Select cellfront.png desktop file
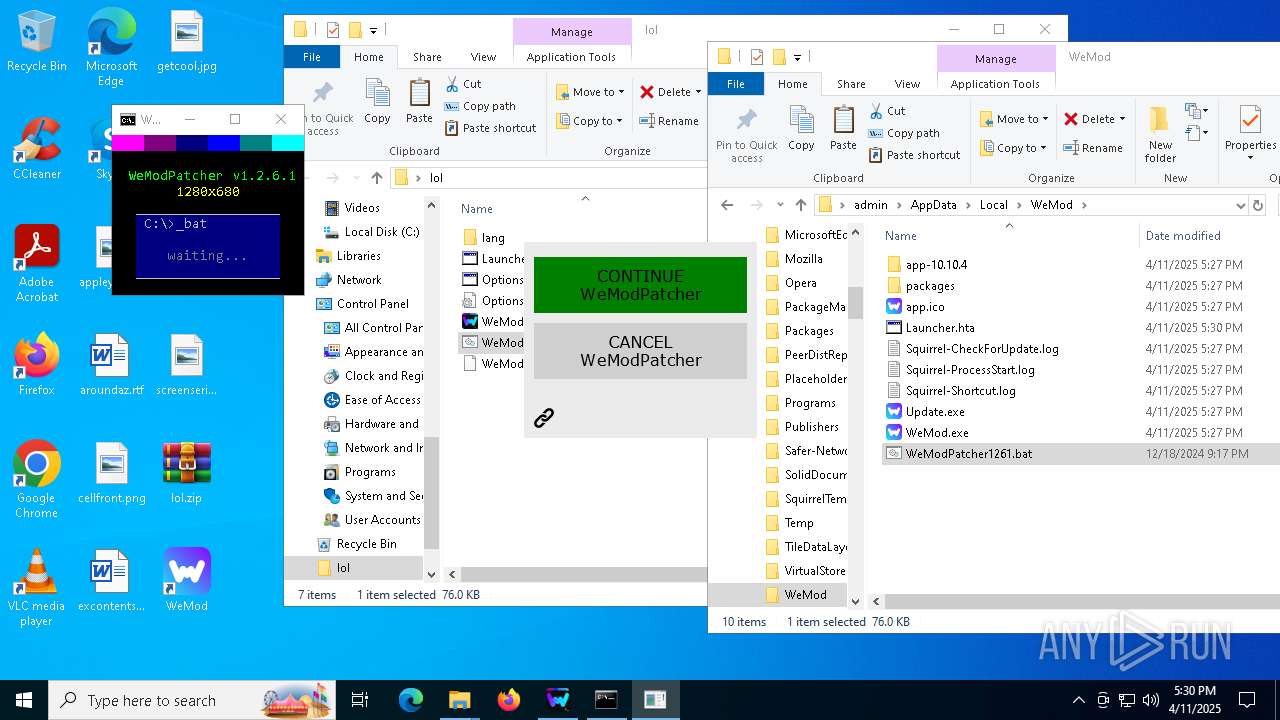The height and width of the screenshot is (720, 1280). [111, 473]
